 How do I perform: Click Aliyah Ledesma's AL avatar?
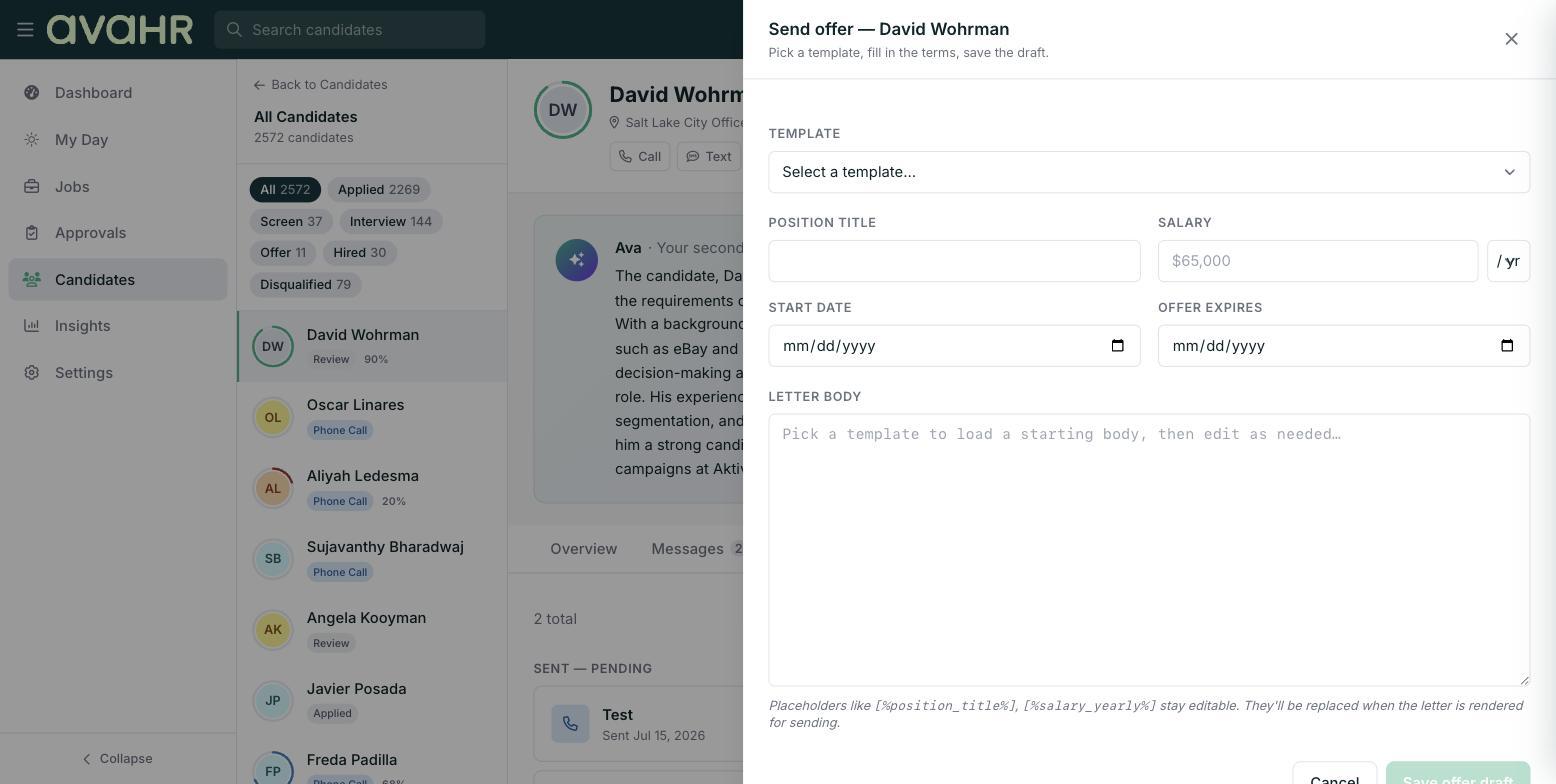click(273, 488)
